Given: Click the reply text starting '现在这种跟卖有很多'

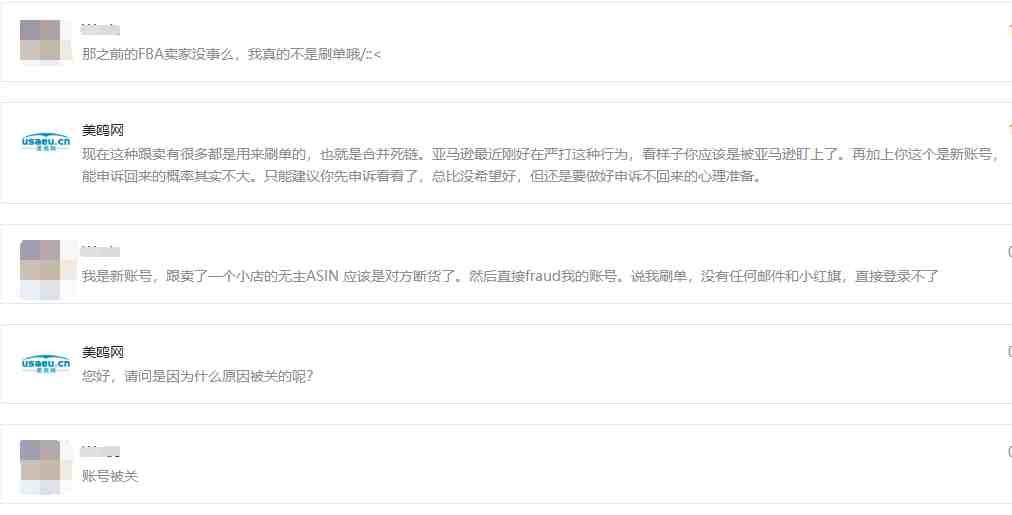Looking at the screenshot, I should tap(541, 166).
